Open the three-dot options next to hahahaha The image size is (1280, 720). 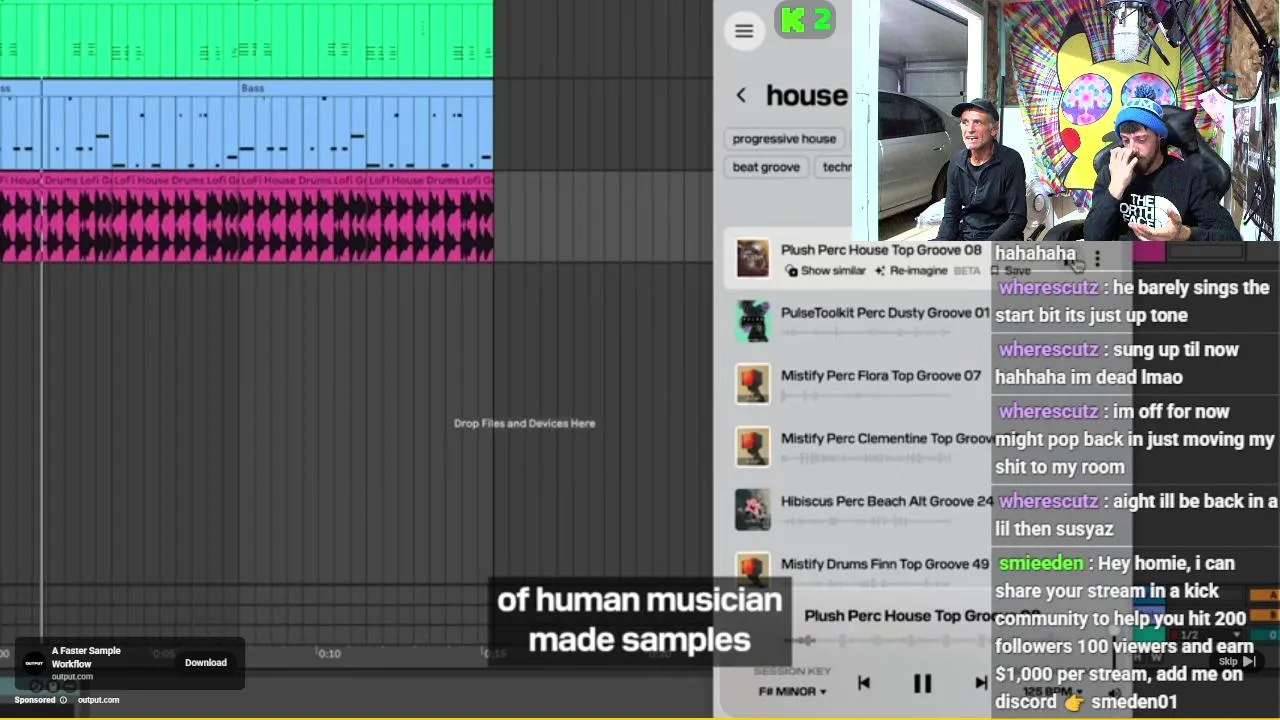click(x=1097, y=259)
